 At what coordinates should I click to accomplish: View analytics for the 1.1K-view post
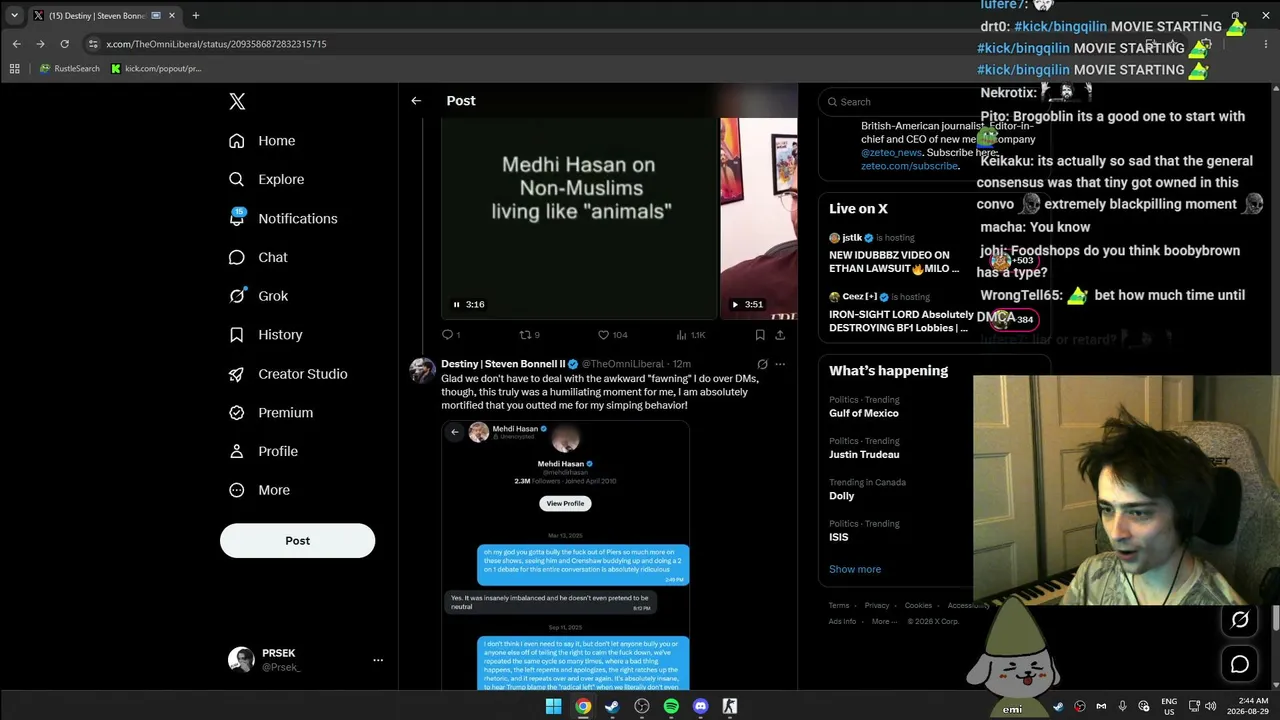691,335
